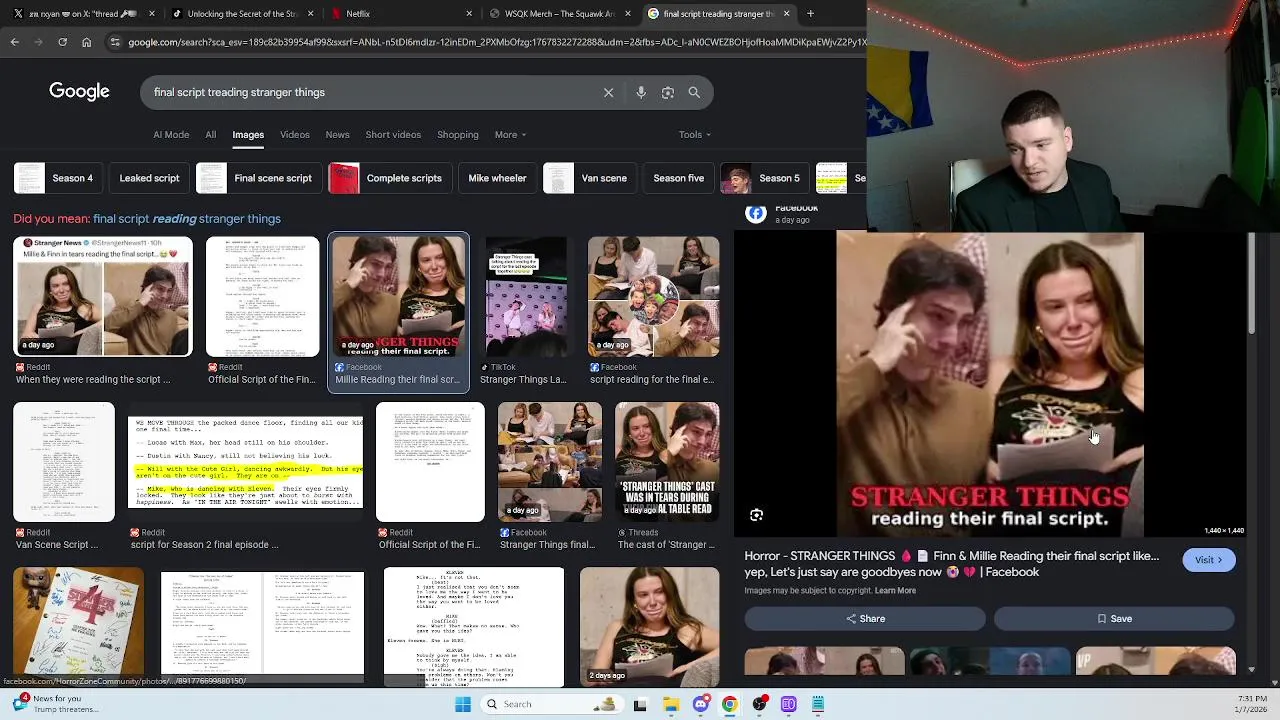Clear the Google search box text
Image resolution: width=1280 pixels, height=720 pixels.
[x=608, y=92]
